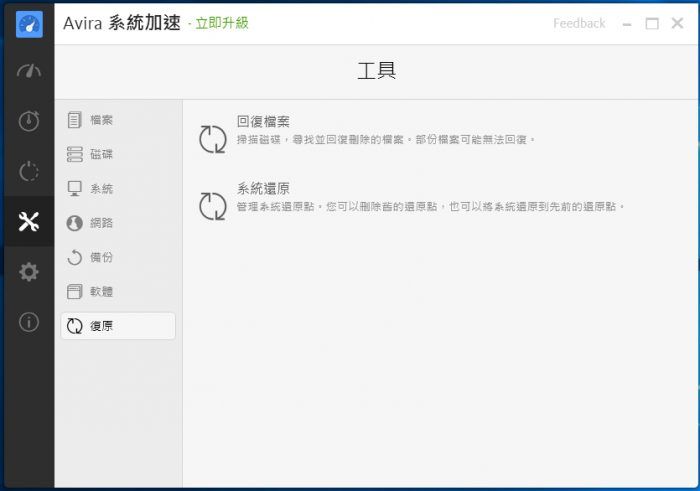Open the Feedback link
The height and width of the screenshot is (491, 700).
[579, 23]
